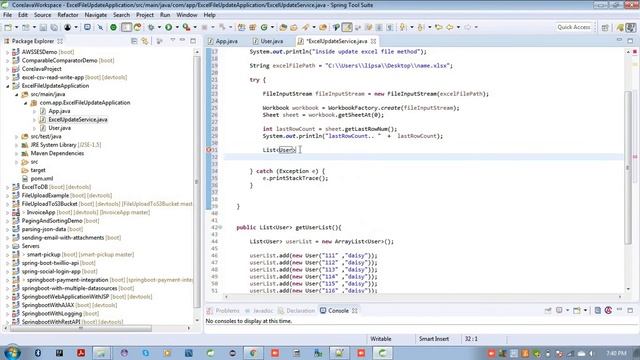Image resolution: width=640 pixels, height=360 pixels.
Task: Collapse the ExcelFileUpdateApplication project node
Action: click(x=7, y=86)
